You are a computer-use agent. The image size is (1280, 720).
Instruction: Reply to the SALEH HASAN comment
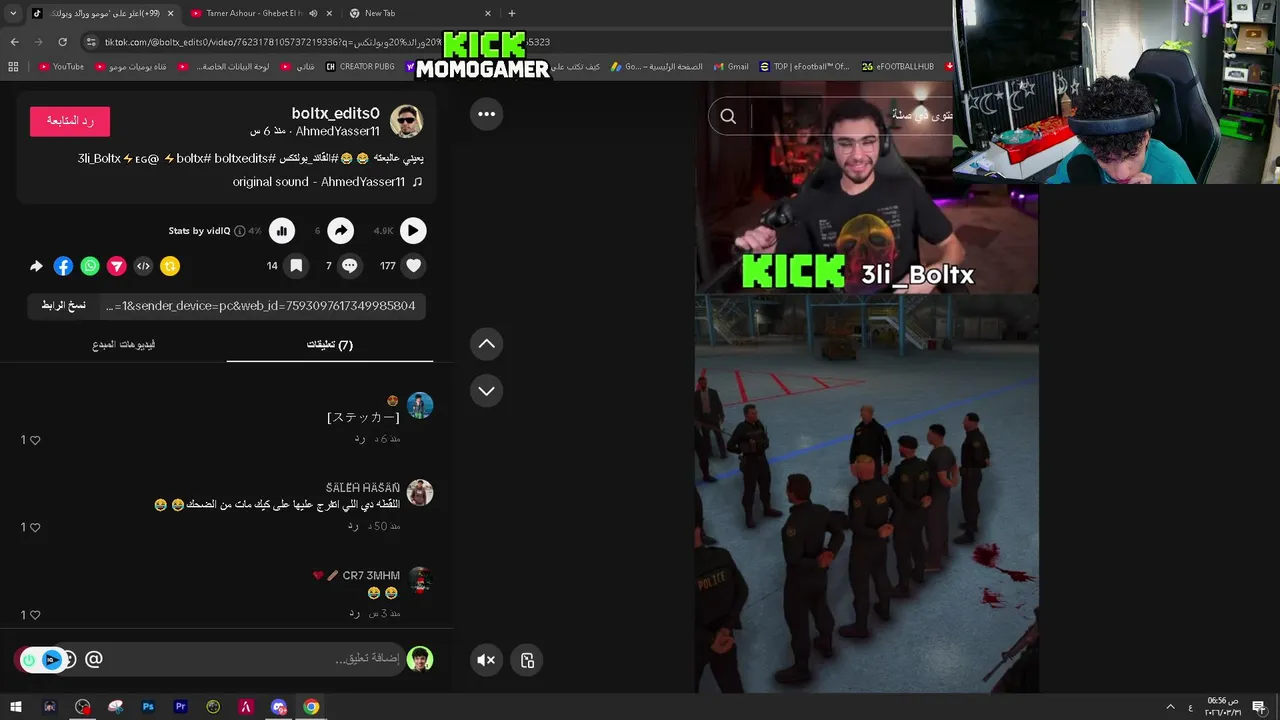point(353,525)
